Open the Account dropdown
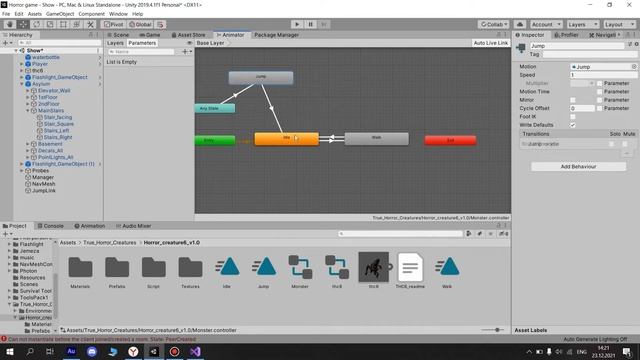640x360 pixels. coord(546,24)
